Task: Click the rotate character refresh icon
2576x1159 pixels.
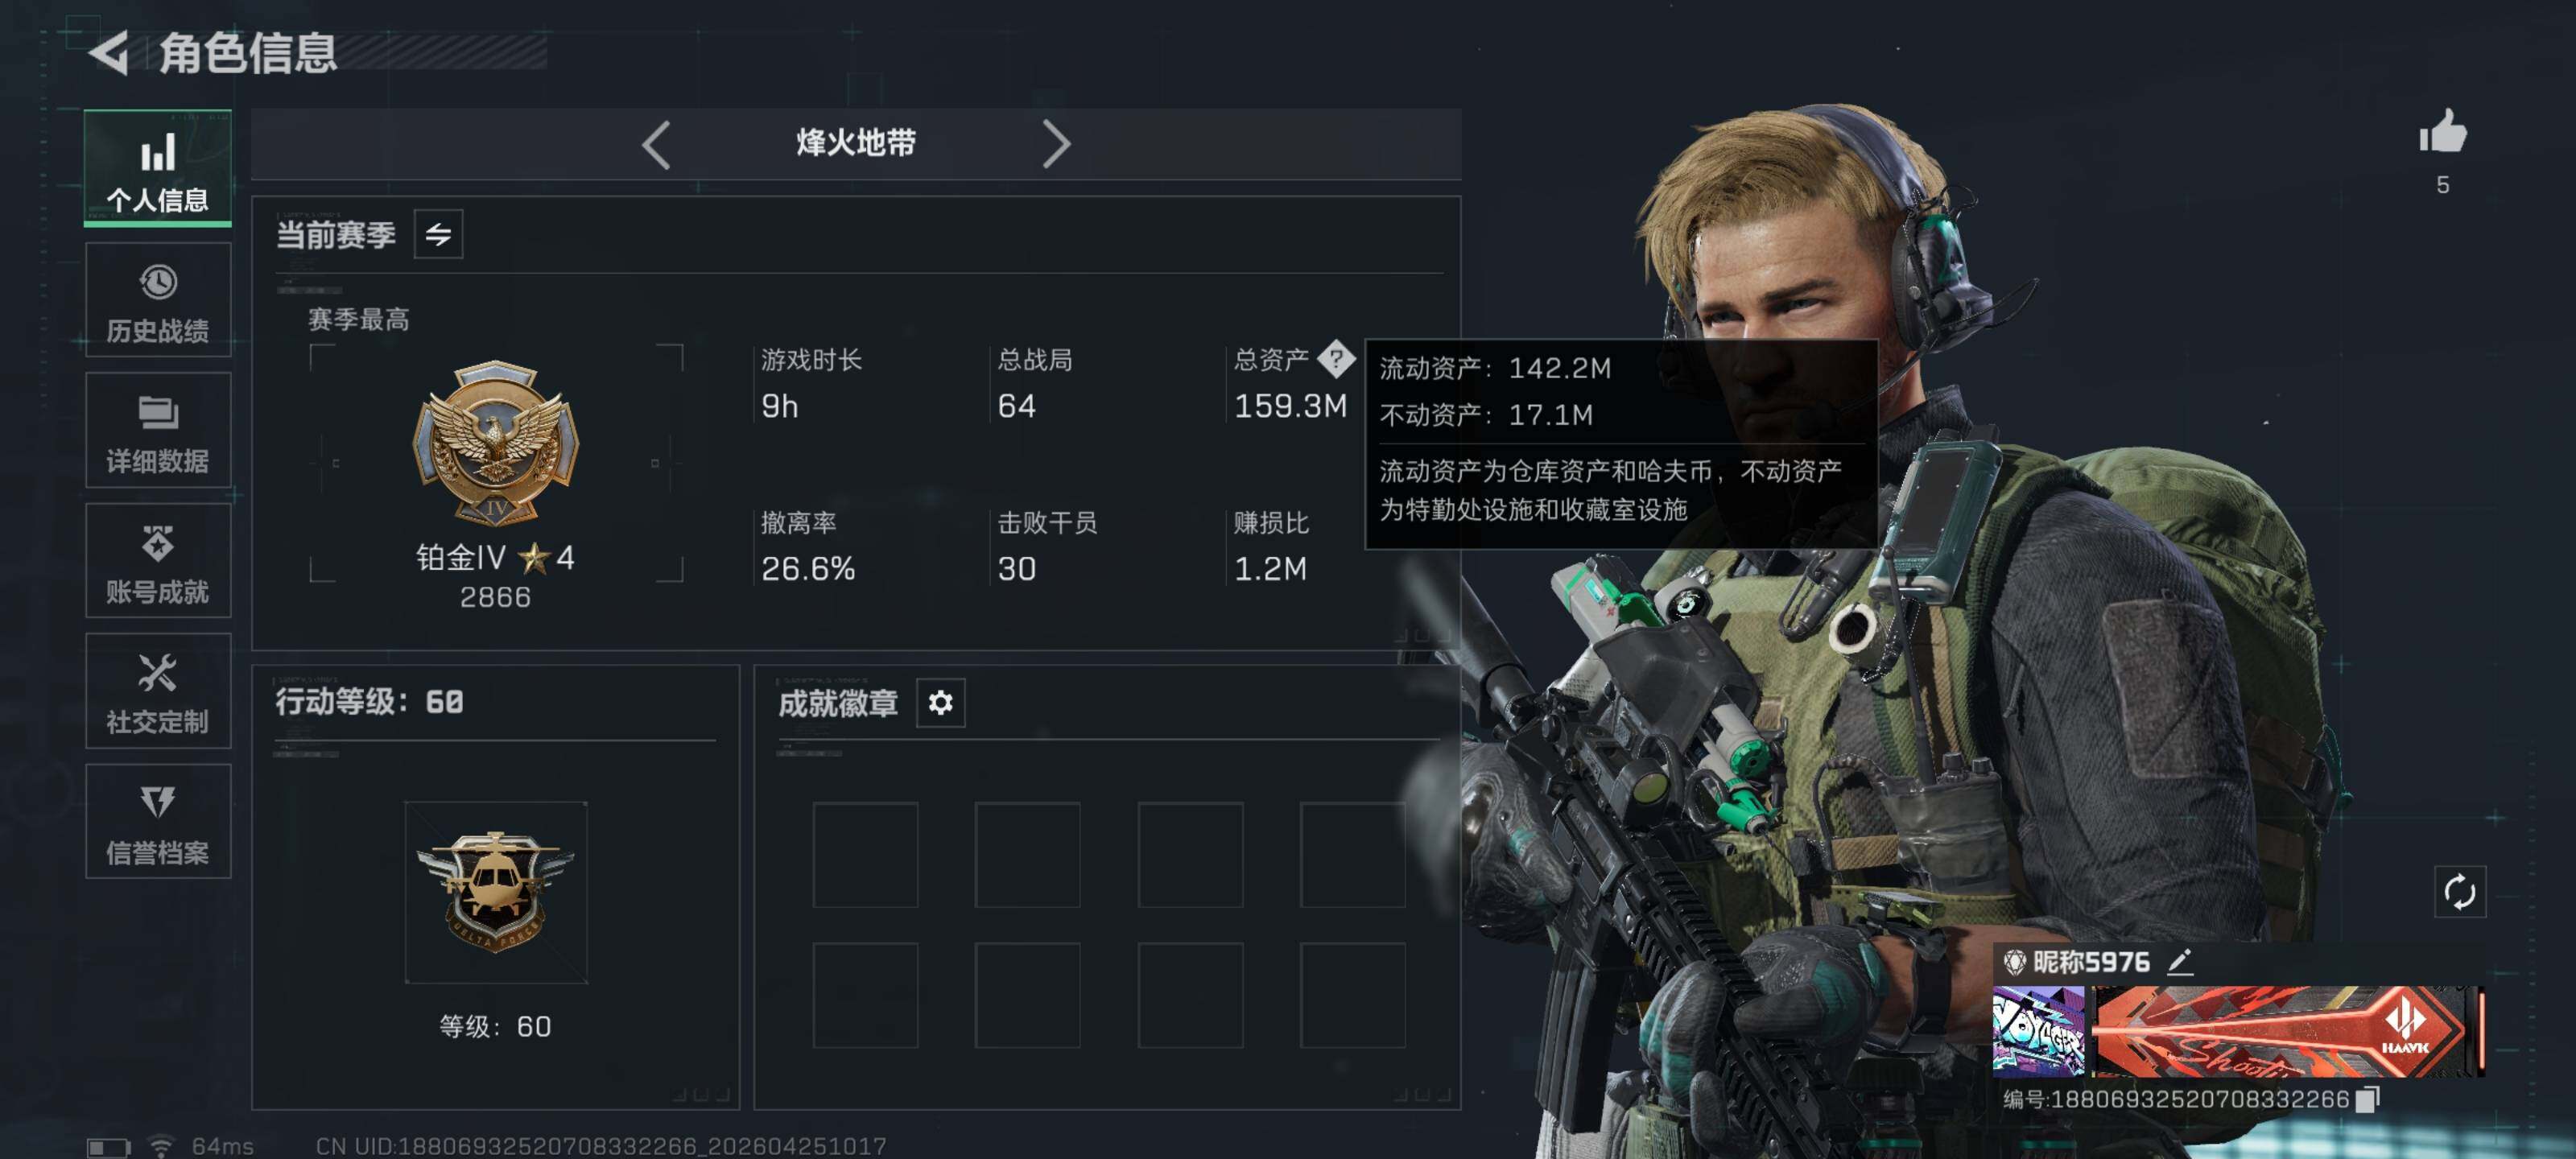Action: (2459, 891)
